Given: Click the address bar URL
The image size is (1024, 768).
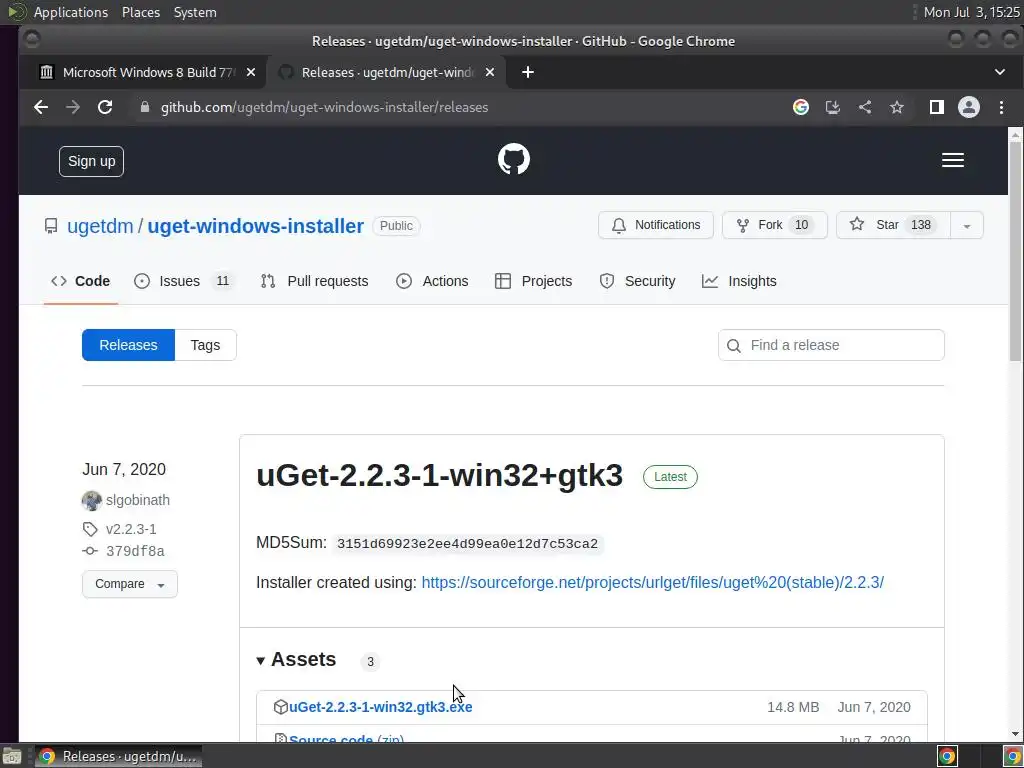Looking at the screenshot, I should (x=325, y=107).
